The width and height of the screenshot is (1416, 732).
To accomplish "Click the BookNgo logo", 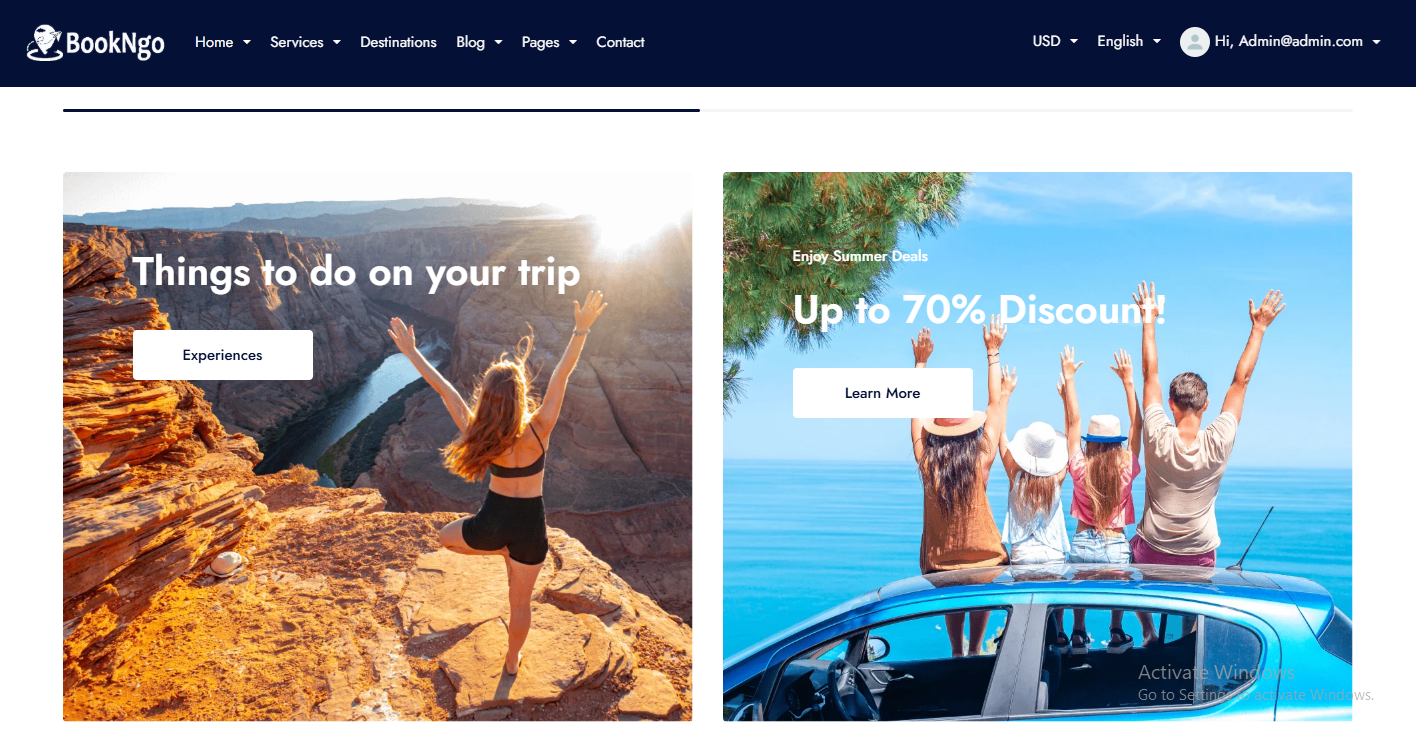I will pos(96,42).
